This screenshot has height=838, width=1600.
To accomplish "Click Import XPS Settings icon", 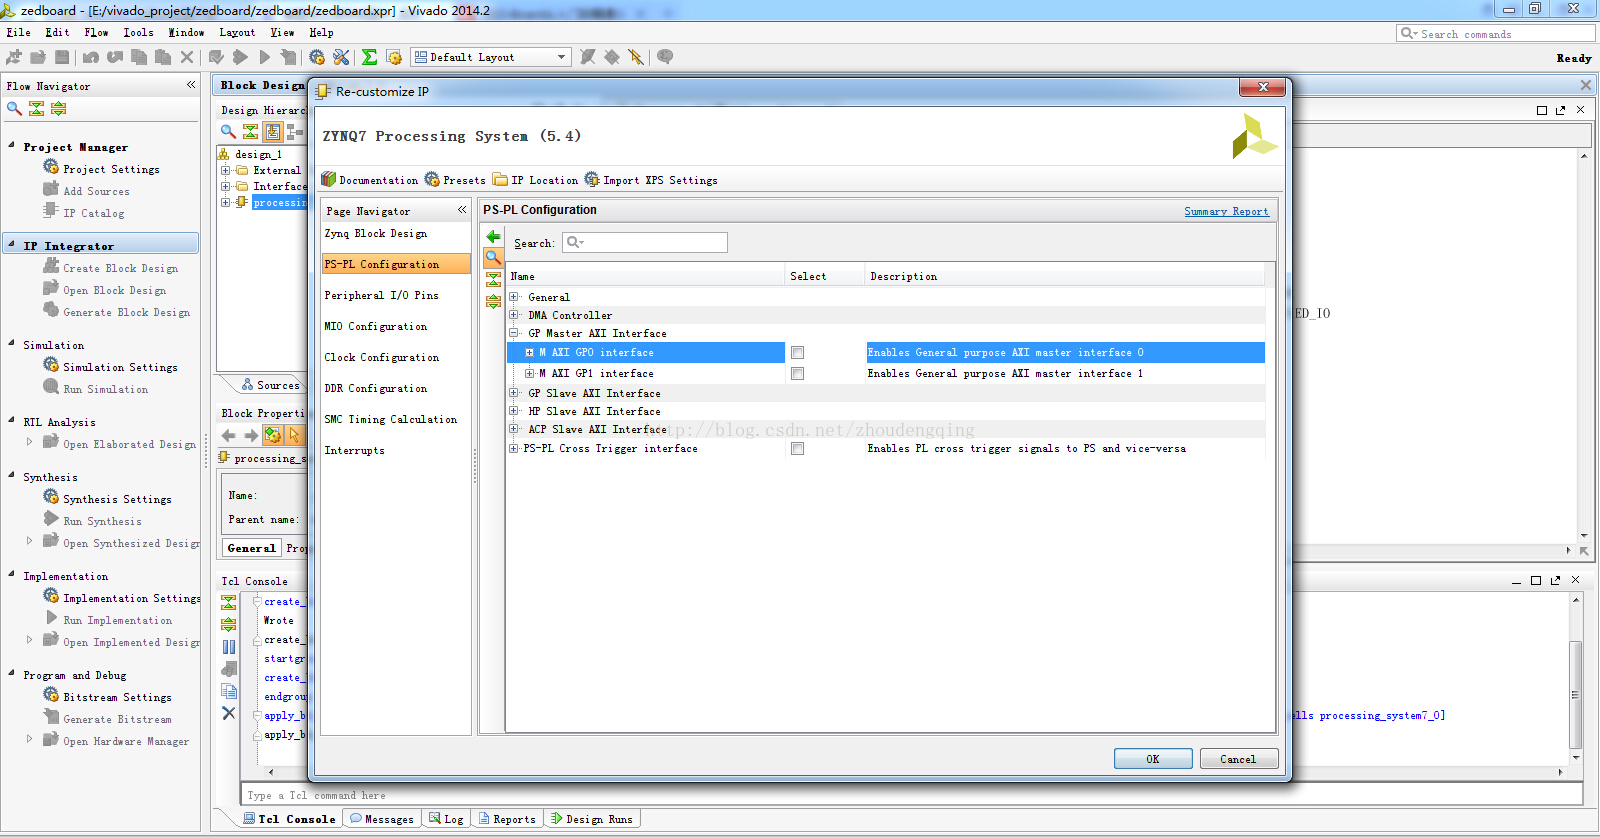I will [x=592, y=180].
